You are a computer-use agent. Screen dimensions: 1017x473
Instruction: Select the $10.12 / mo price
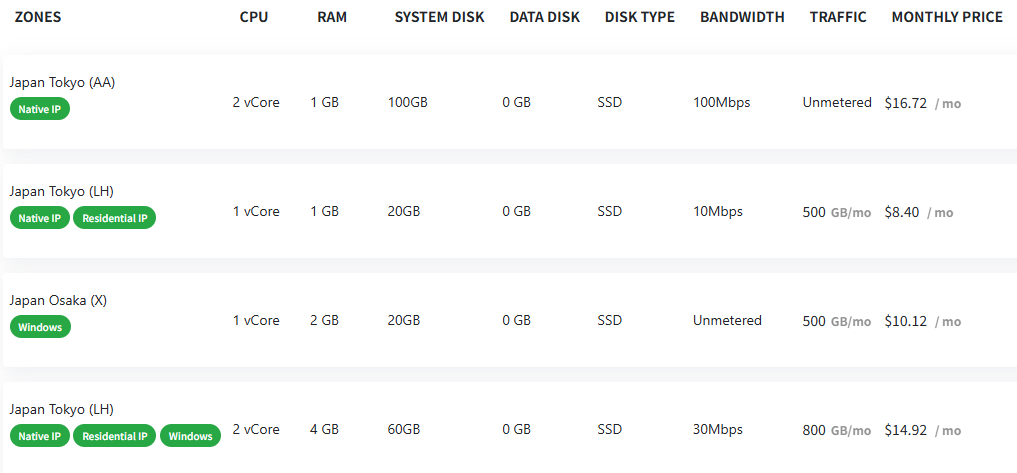click(x=923, y=321)
